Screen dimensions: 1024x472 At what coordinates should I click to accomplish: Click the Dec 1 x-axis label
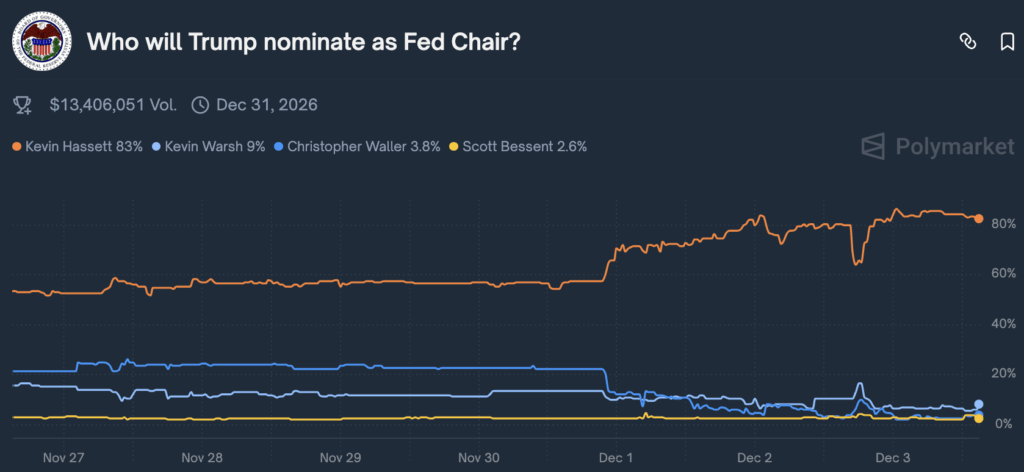[x=616, y=456]
